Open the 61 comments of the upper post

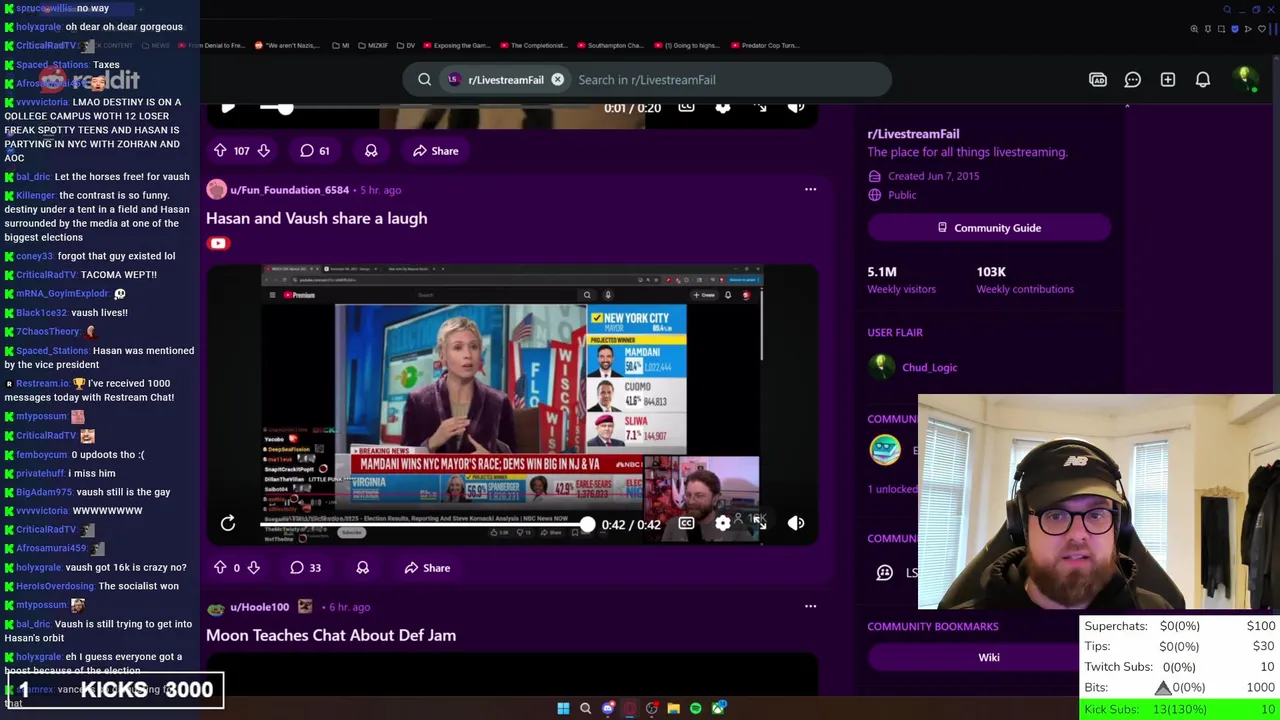click(314, 151)
